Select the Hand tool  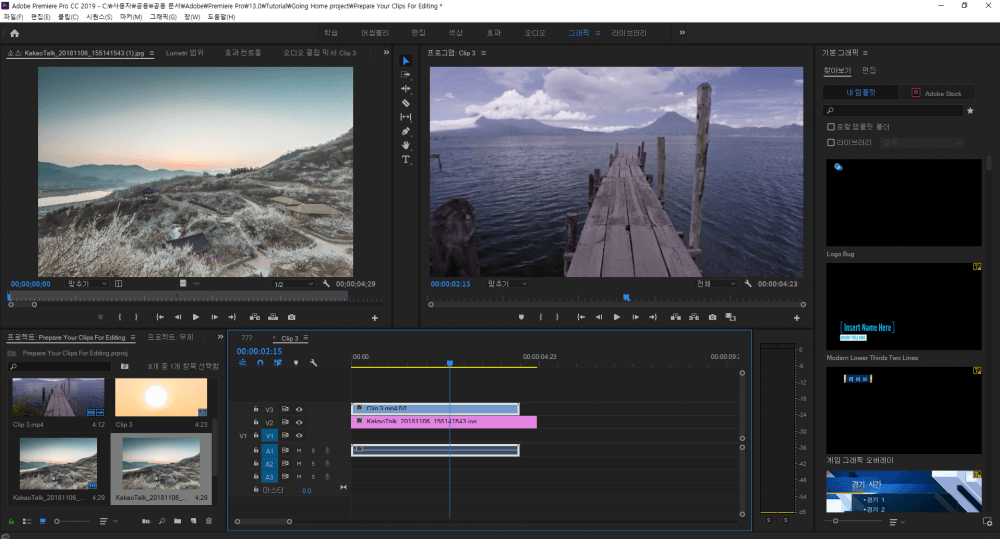[406, 145]
